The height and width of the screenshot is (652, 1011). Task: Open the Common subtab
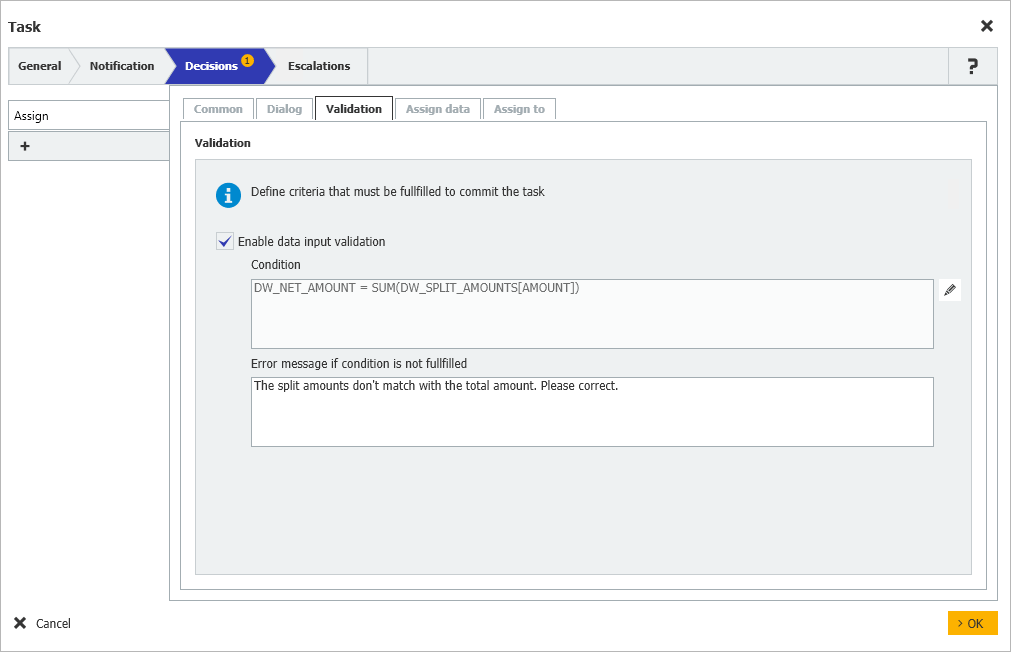point(218,109)
